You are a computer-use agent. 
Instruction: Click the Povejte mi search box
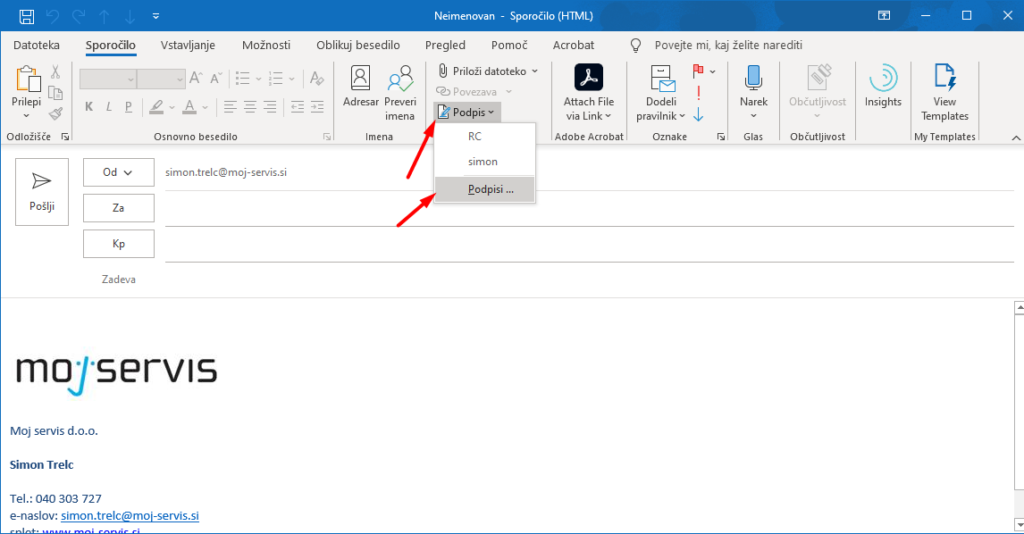coord(728,45)
